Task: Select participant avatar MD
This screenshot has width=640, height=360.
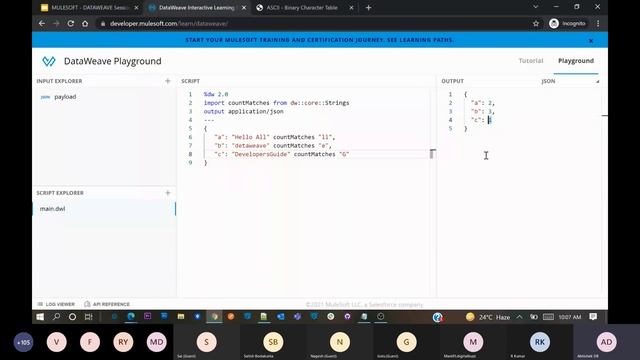Action: point(156,342)
